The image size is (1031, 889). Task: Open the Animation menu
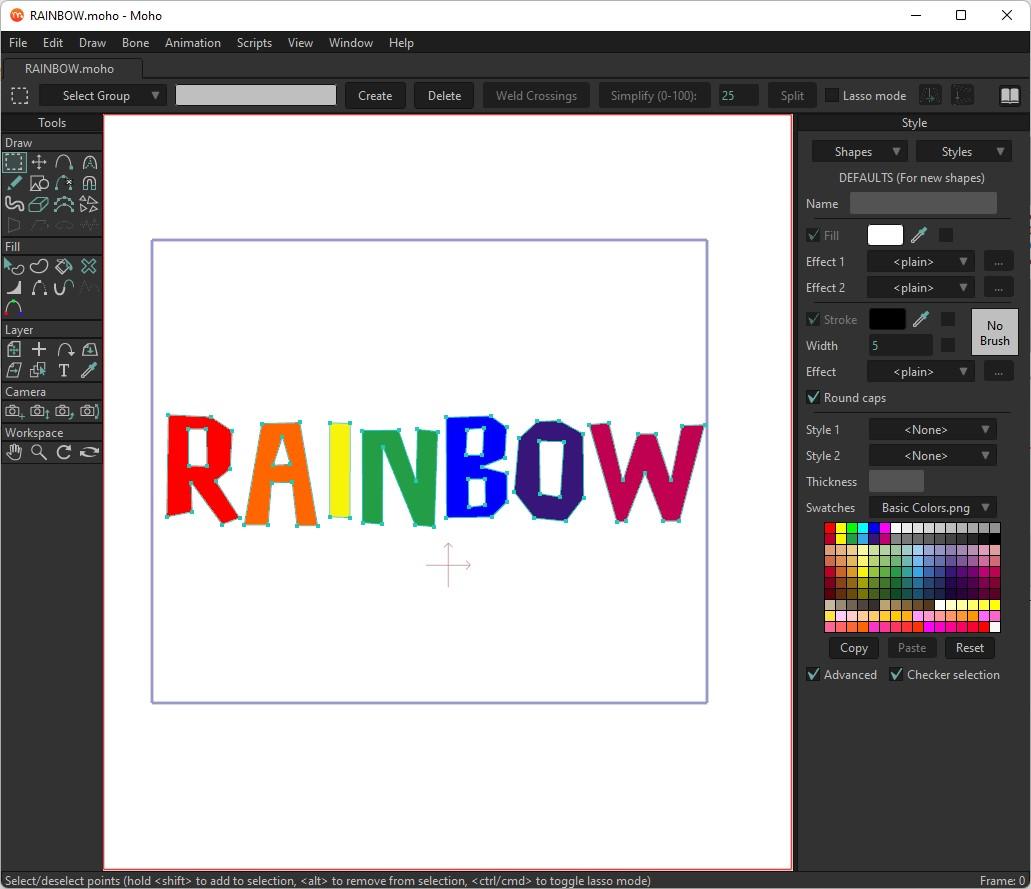[193, 43]
